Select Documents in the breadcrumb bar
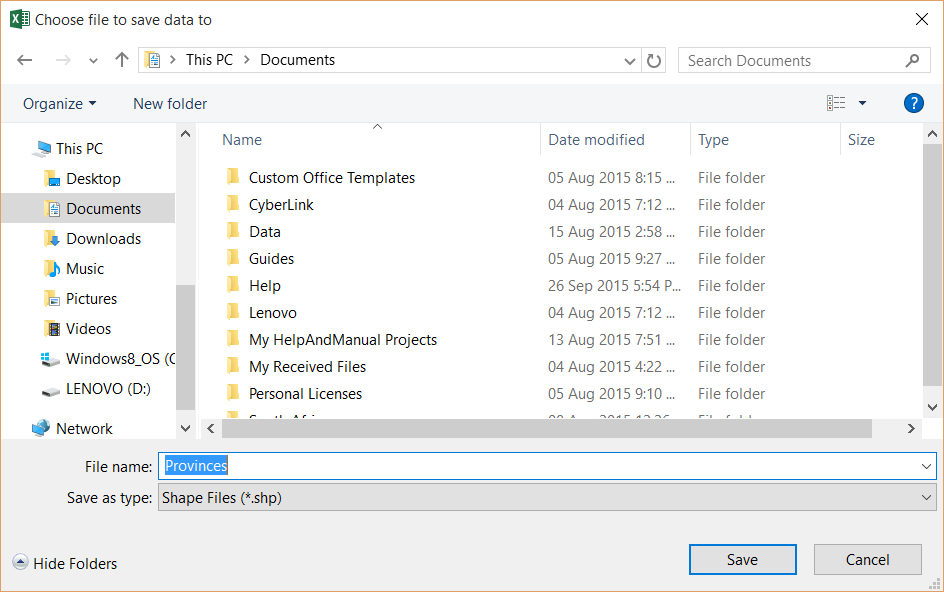 click(298, 60)
